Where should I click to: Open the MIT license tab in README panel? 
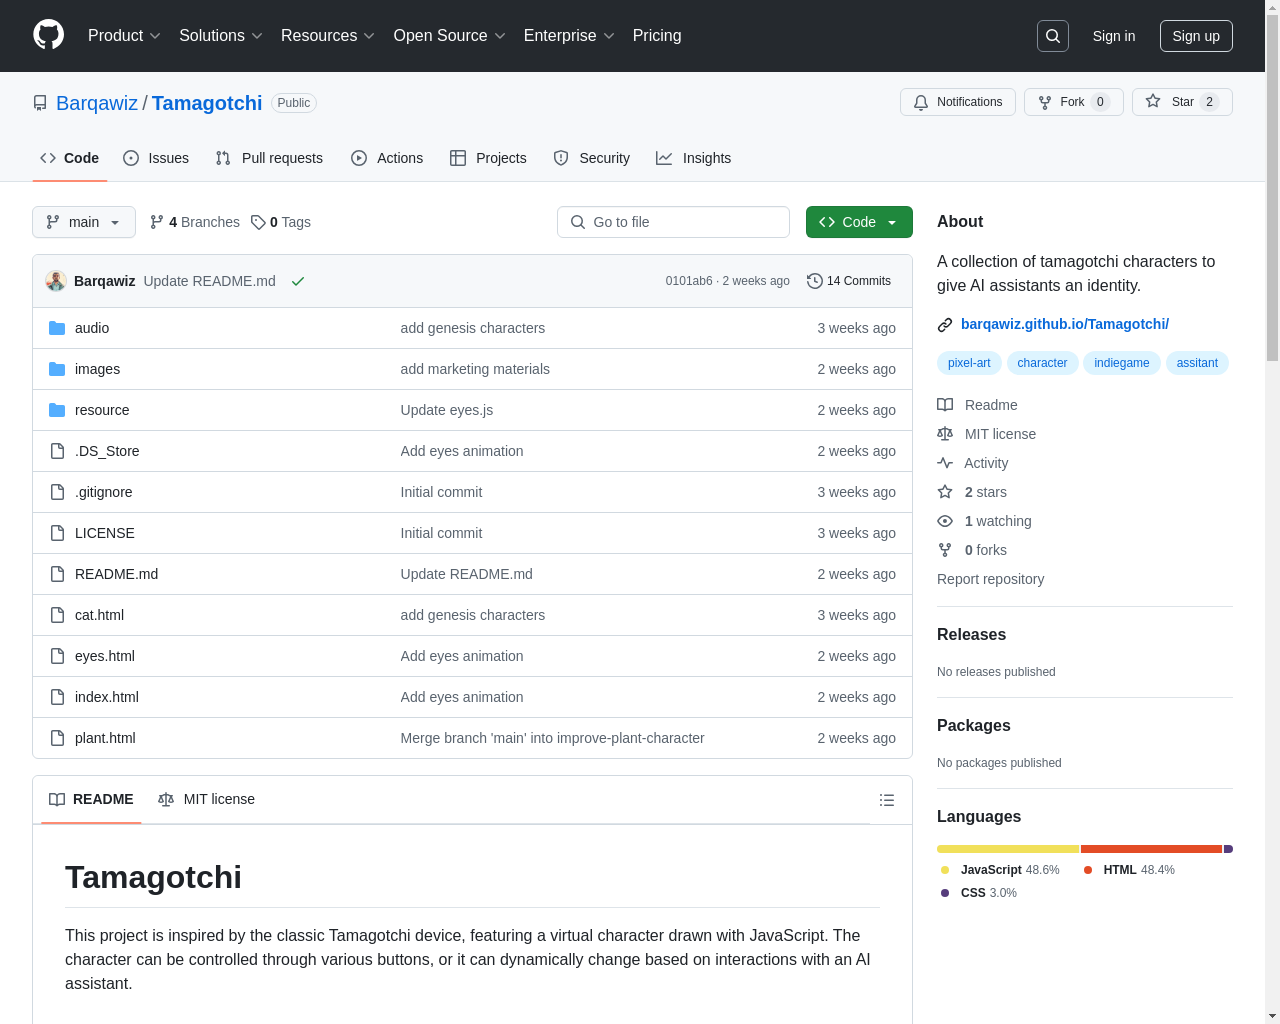(207, 799)
